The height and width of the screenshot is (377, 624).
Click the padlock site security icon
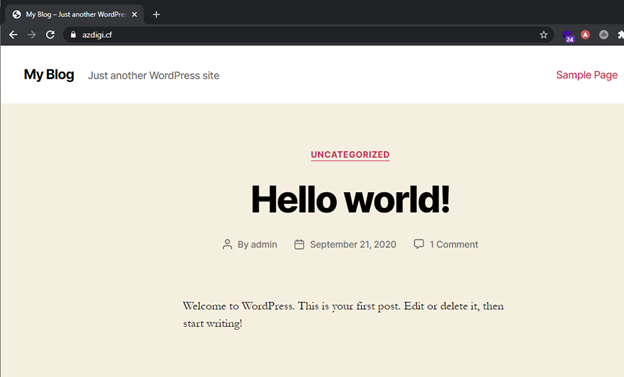point(73,35)
